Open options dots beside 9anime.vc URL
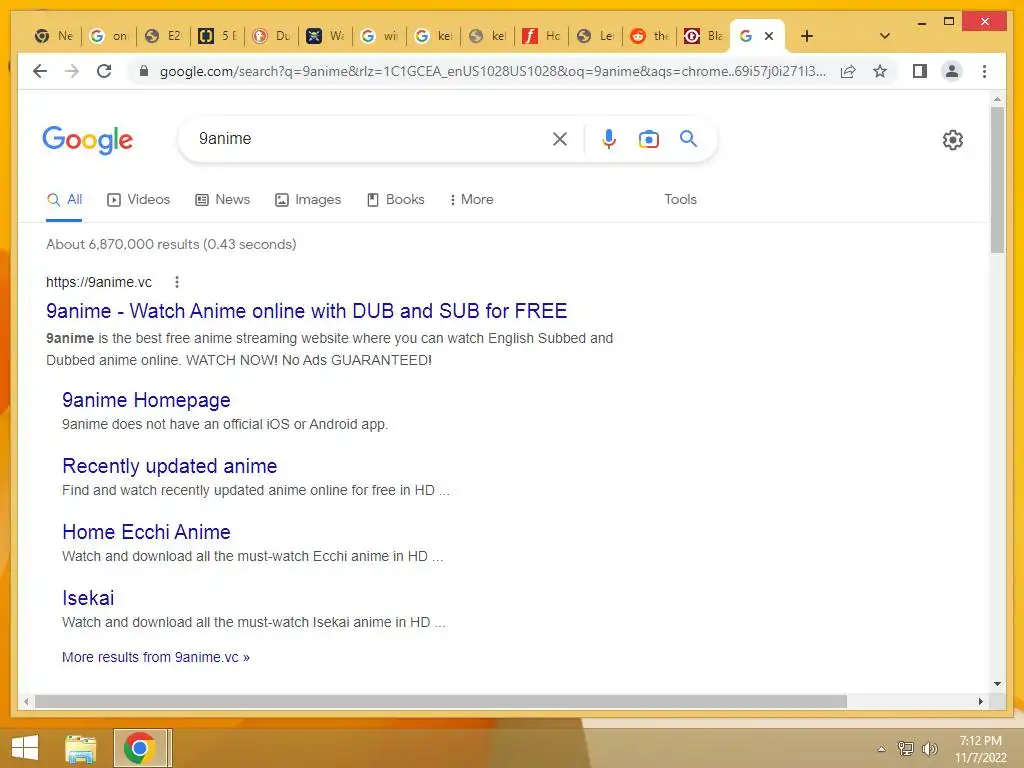The width and height of the screenshot is (1024, 768). [176, 282]
